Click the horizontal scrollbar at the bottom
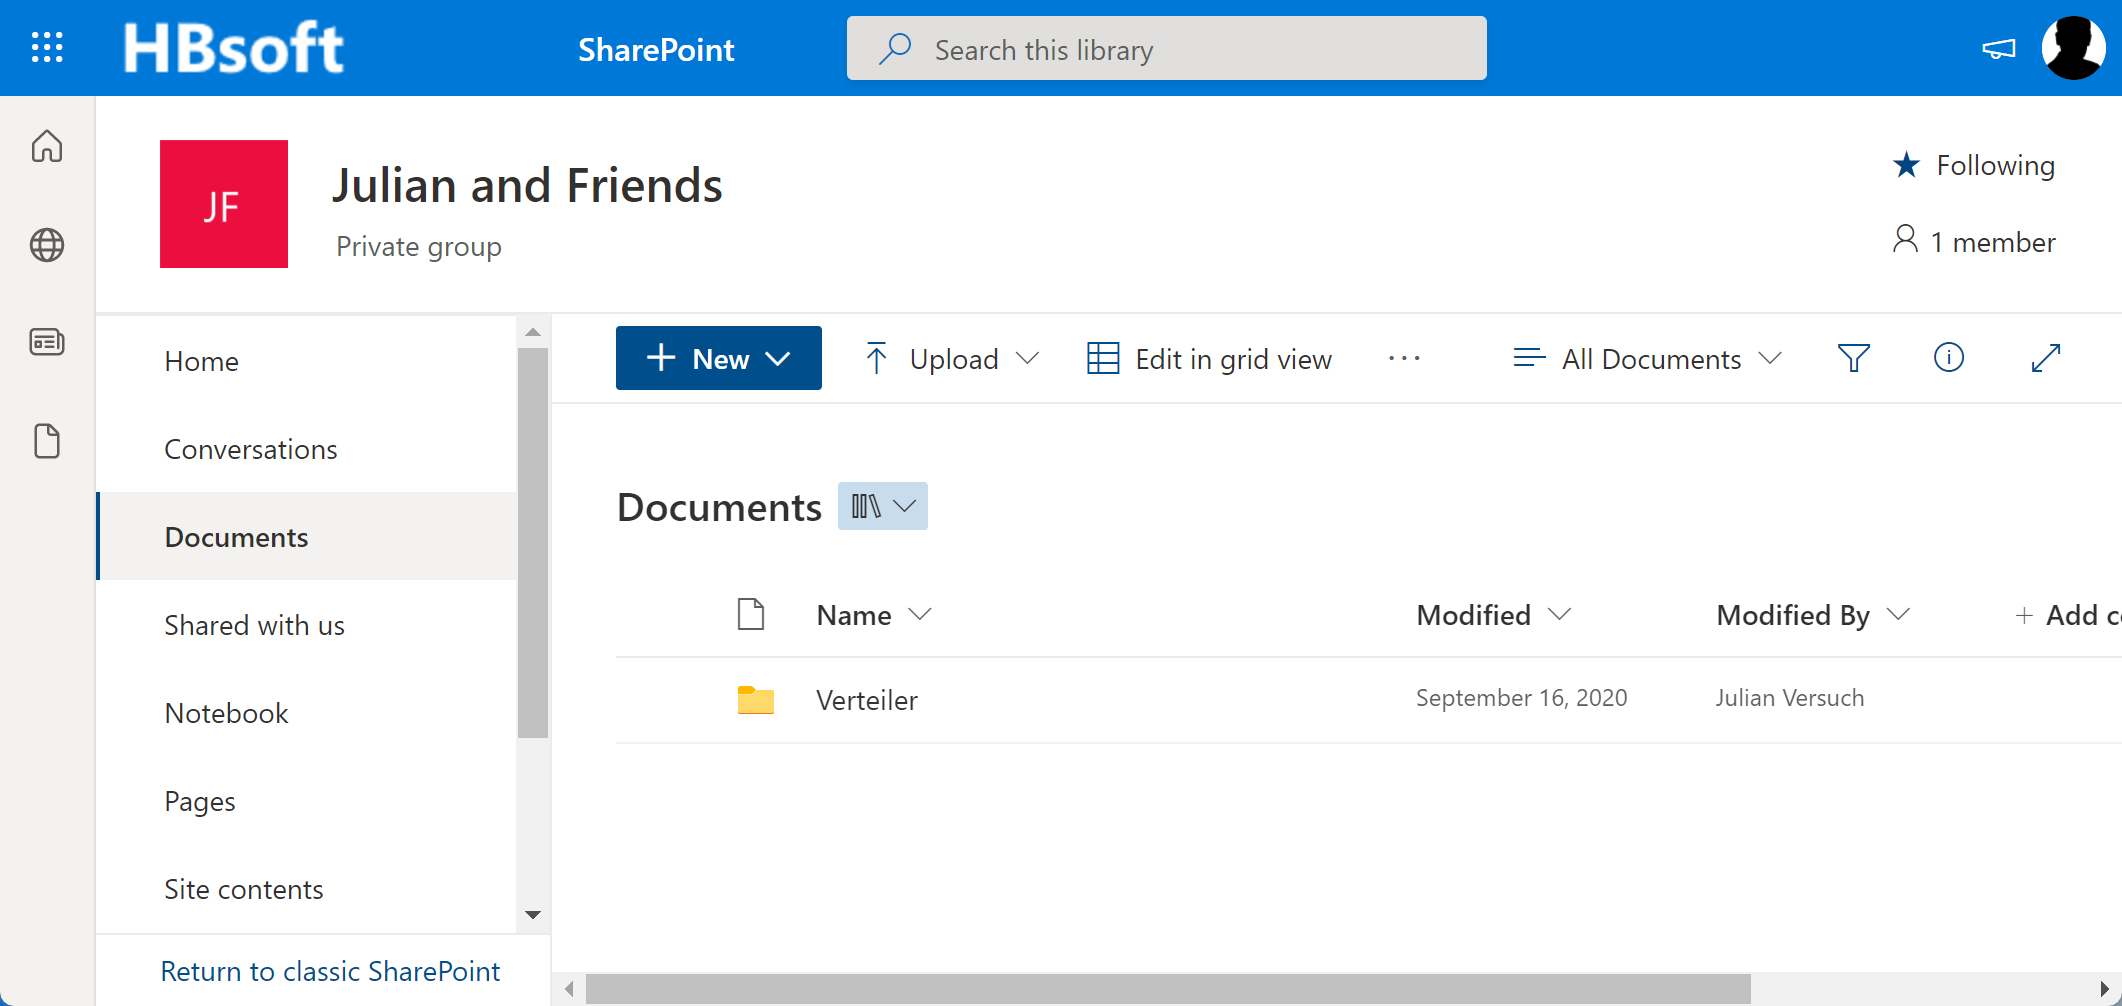The height and width of the screenshot is (1006, 2122). tap(1166, 989)
